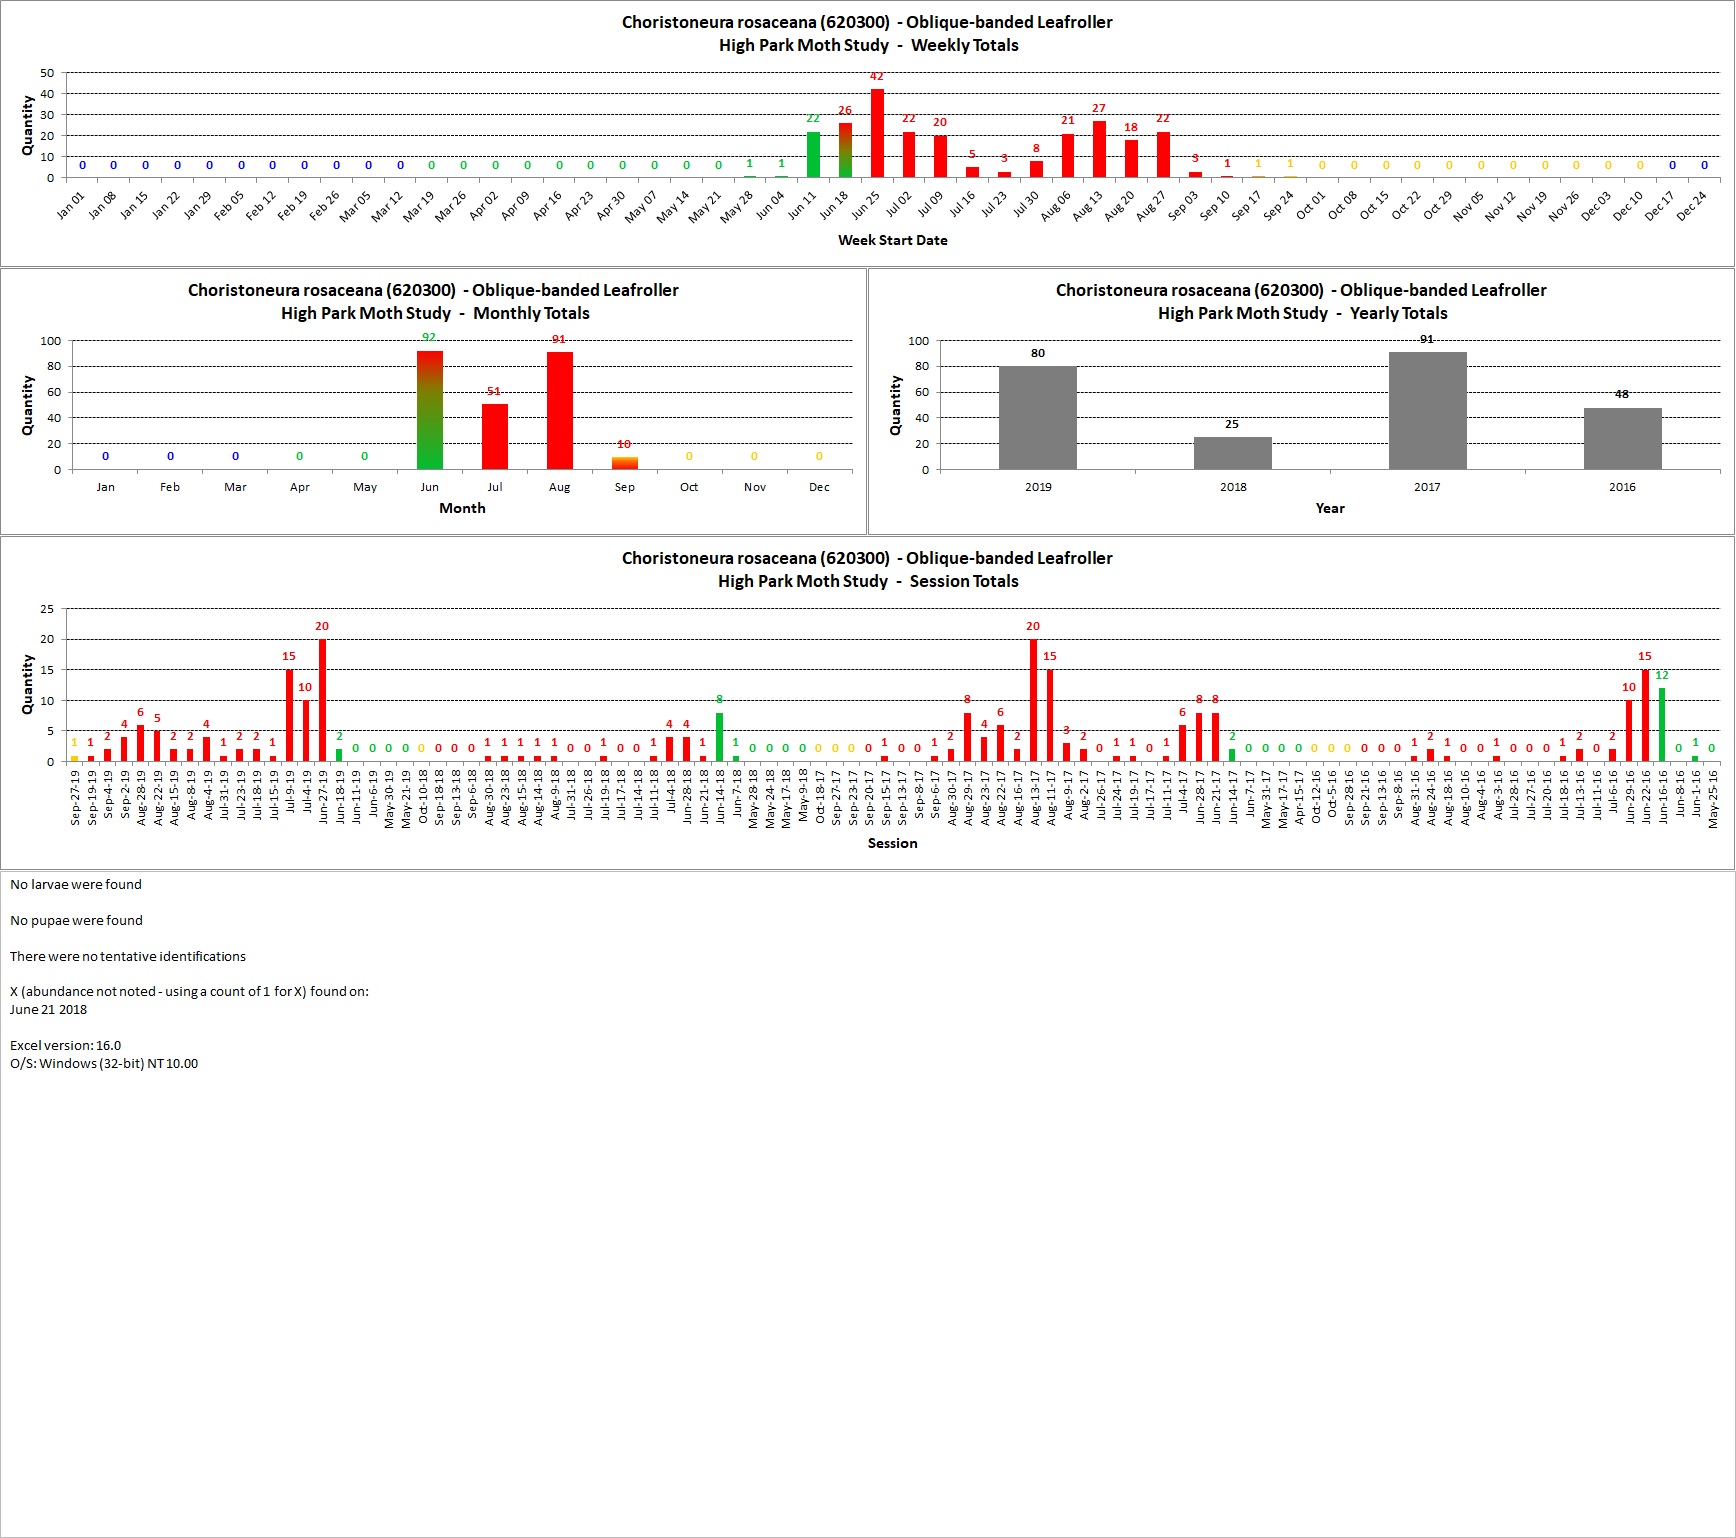Screen dimensions: 1736x1538
Task: Click the Jul-4-19 session bar labeled 10
Action: coord(306,731)
